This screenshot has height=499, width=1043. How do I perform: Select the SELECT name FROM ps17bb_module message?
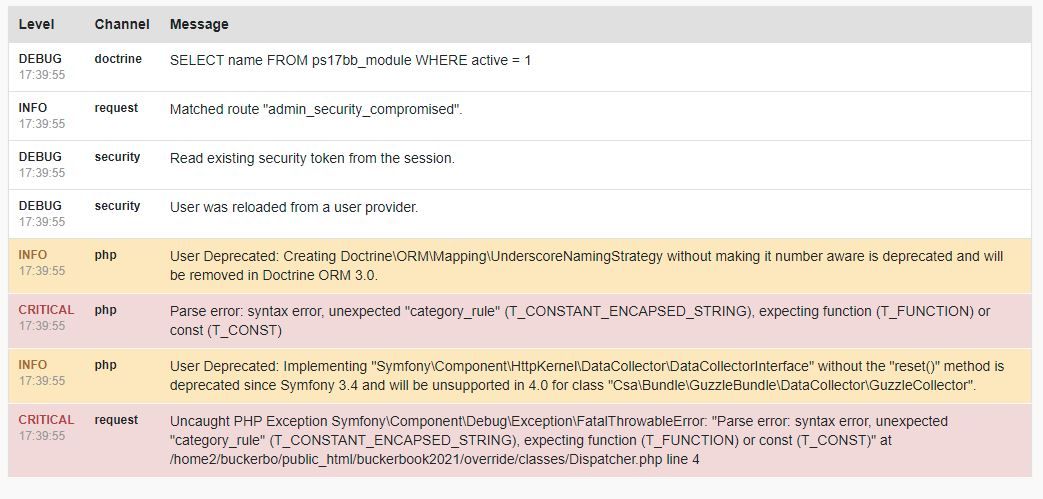click(x=351, y=61)
